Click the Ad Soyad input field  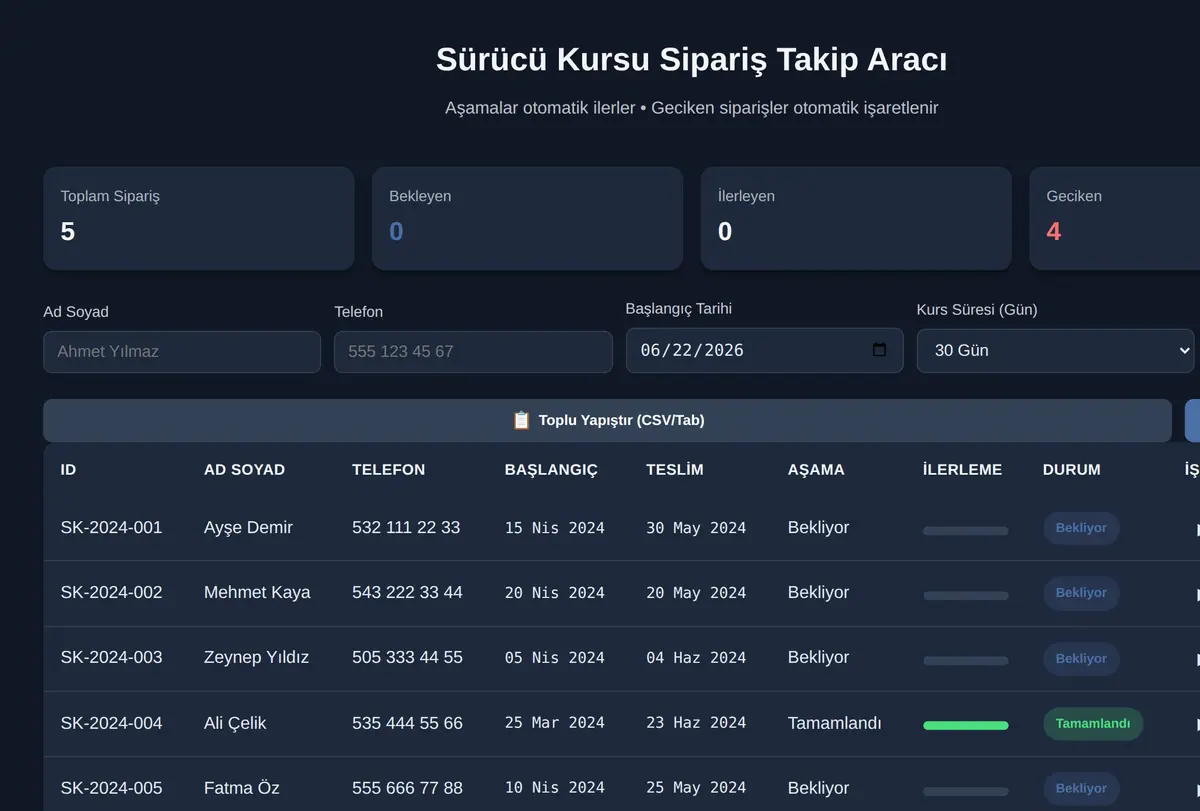[x=182, y=352]
